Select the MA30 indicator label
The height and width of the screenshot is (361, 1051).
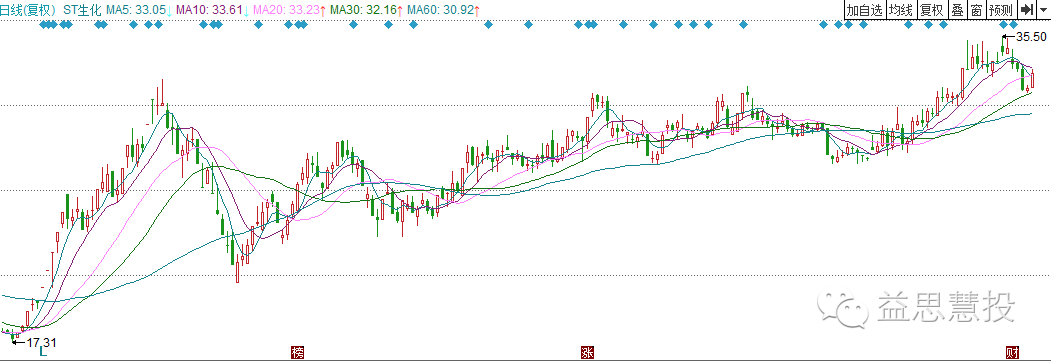[x=367, y=10]
